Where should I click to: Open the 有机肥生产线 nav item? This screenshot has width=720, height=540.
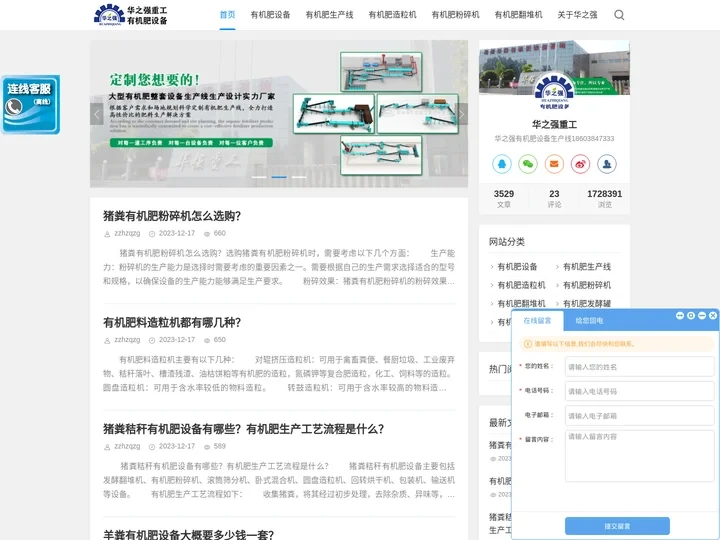[329, 15]
